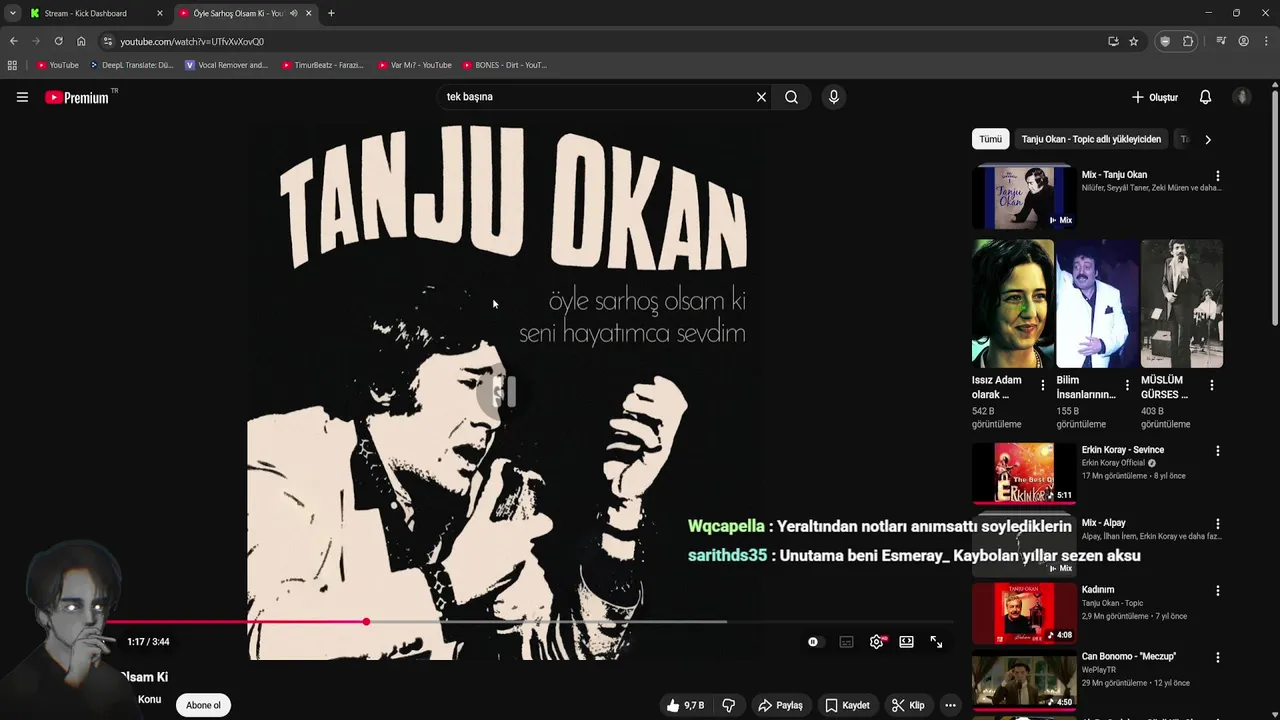The image size is (1280, 720).
Task: Enter fullscreen in the video player
Action: (936, 642)
